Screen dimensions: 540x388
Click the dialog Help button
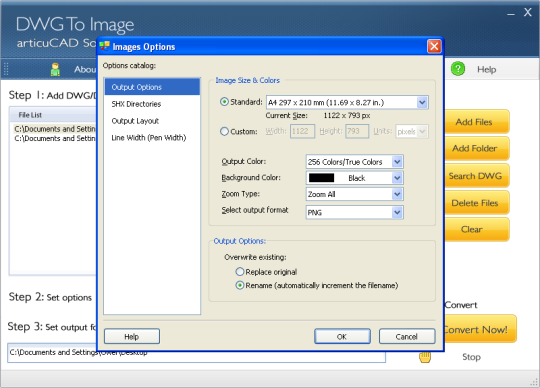[x=132, y=336]
